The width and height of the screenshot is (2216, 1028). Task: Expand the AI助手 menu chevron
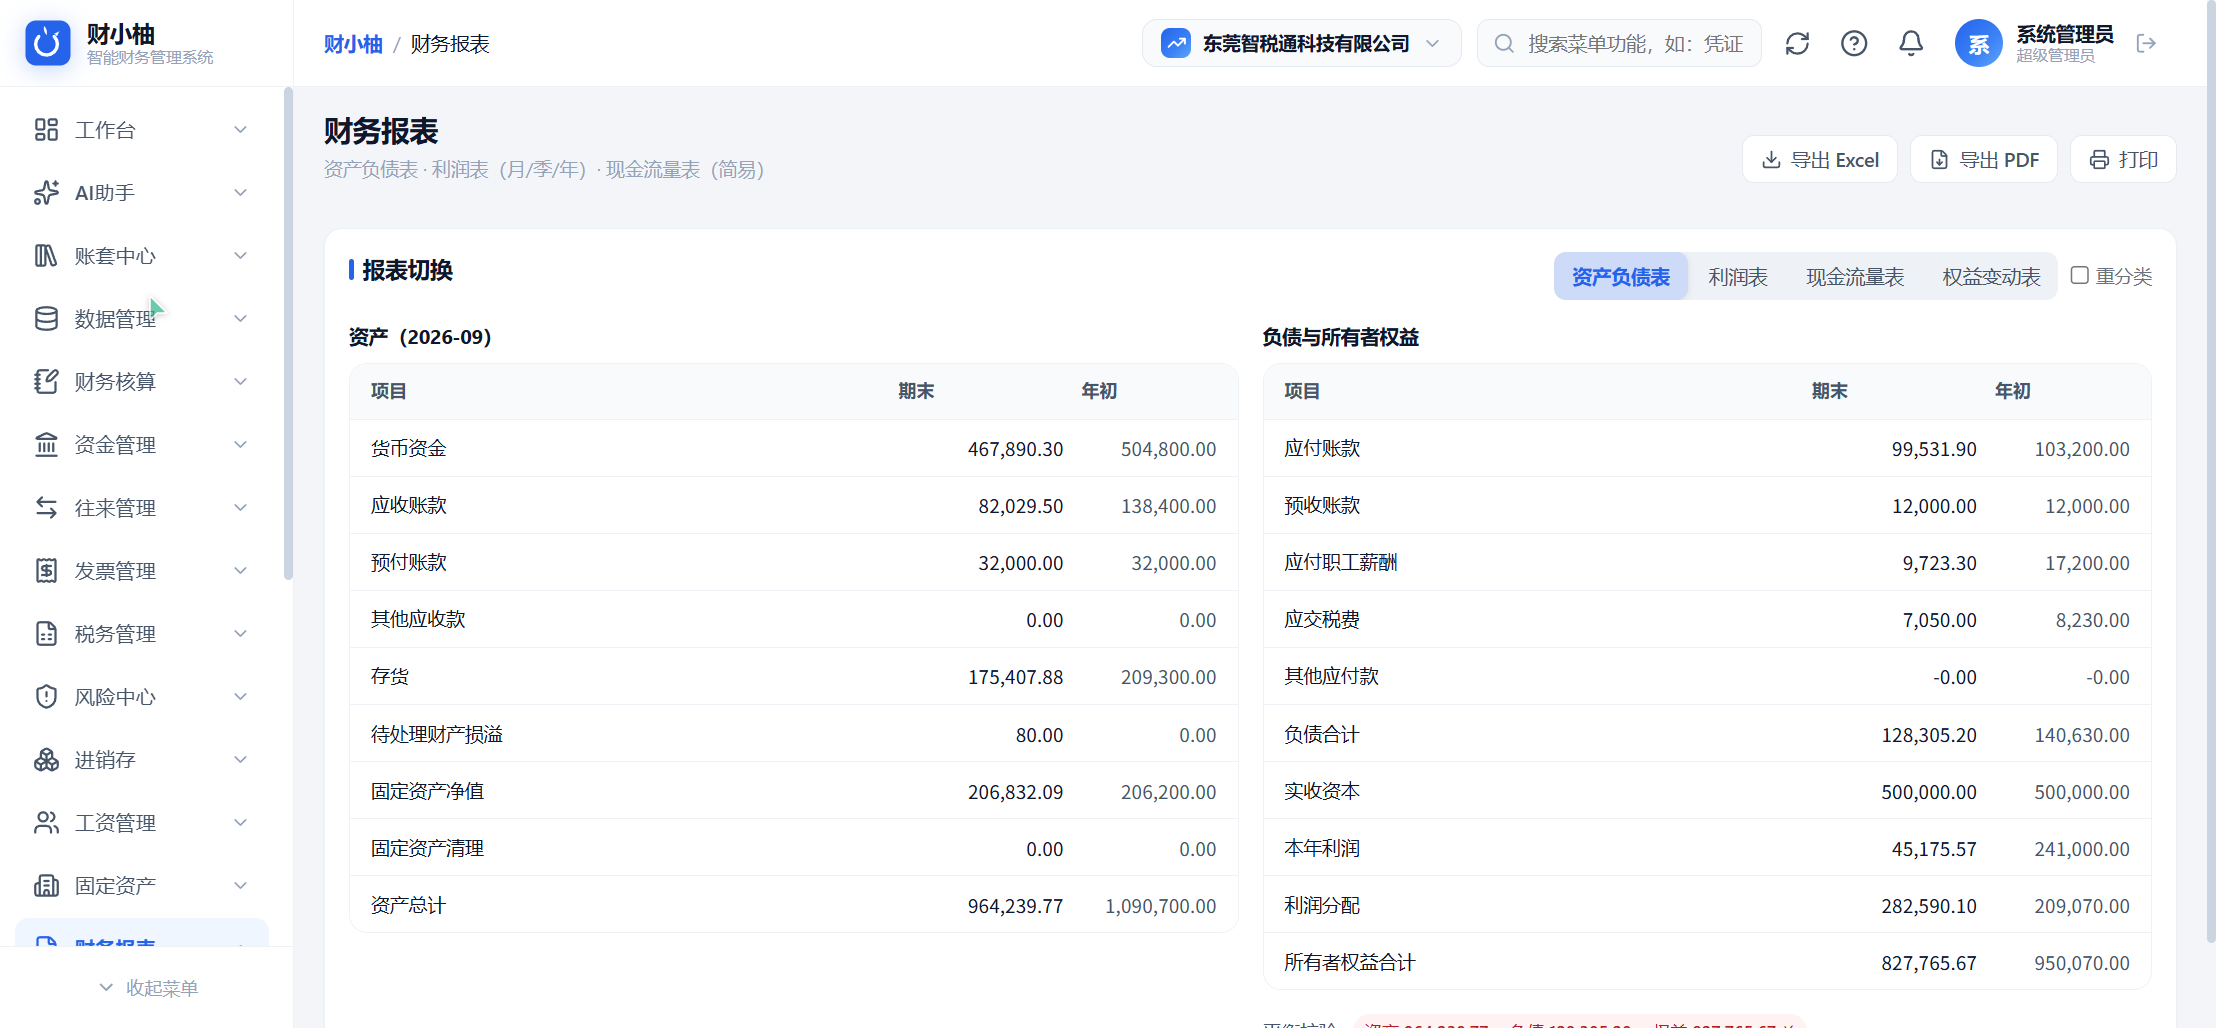click(x=240, y=193)
